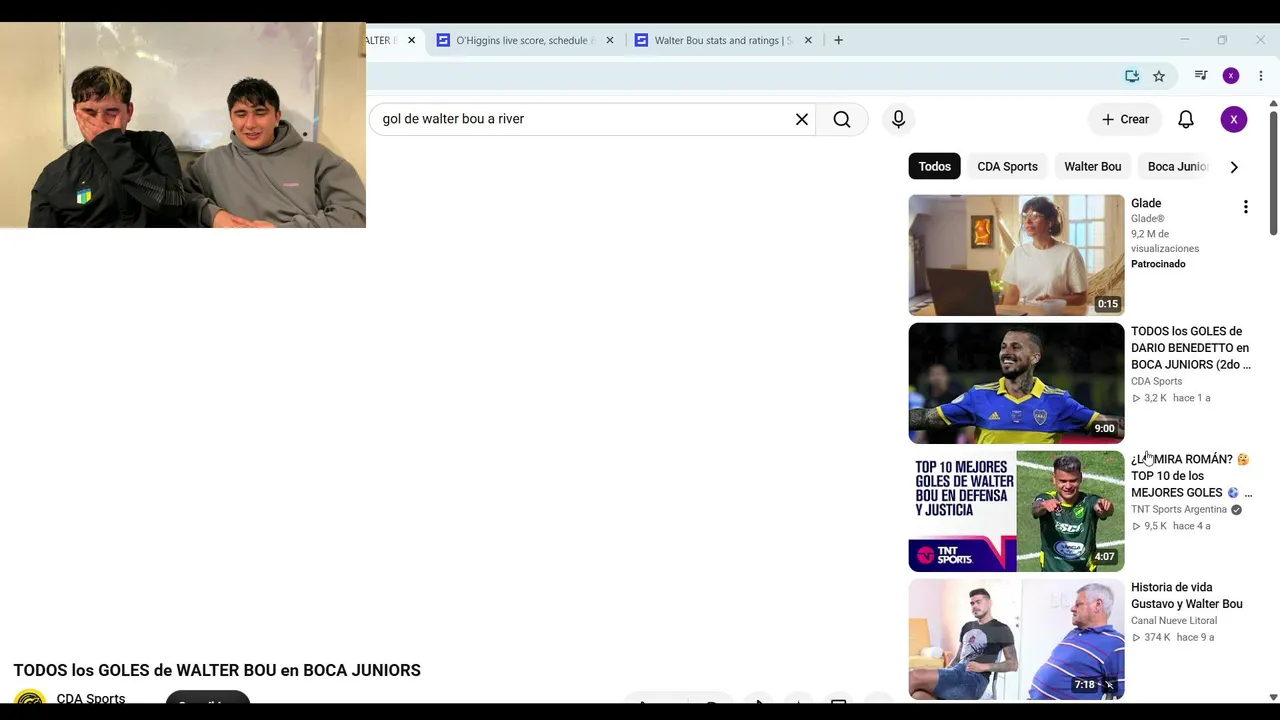Open the Gustavo y Walter Bou thumbnail
Screen dimensions: 1280x720
[1016, 639]
